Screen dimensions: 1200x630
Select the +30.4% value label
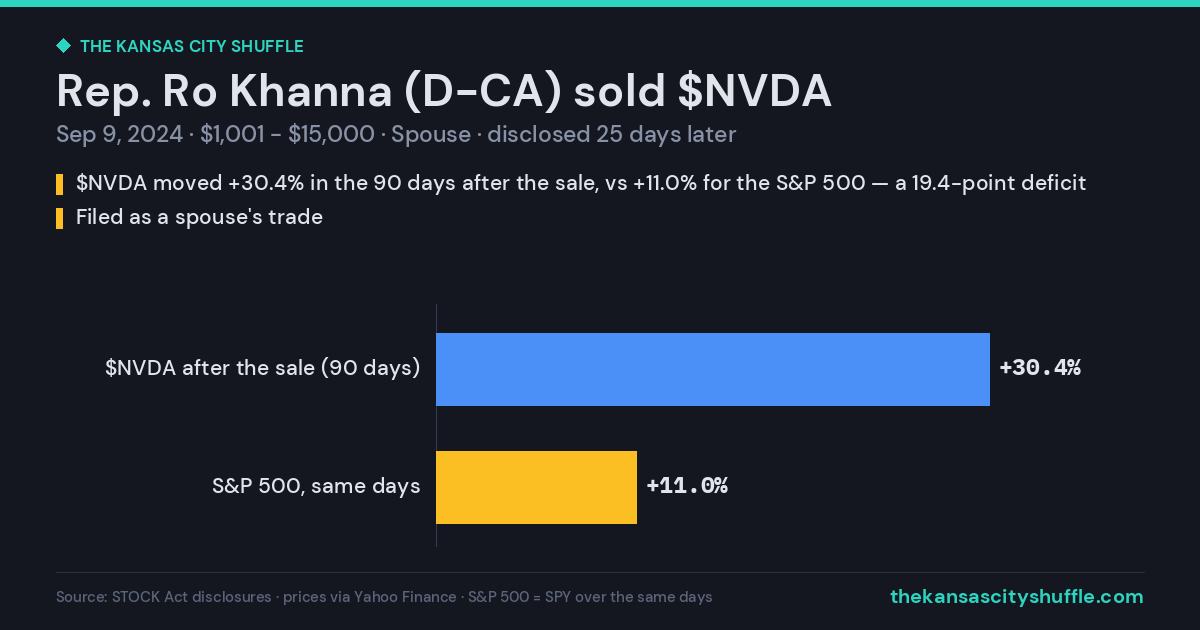pyautogui.click(x=1040, y=368)
